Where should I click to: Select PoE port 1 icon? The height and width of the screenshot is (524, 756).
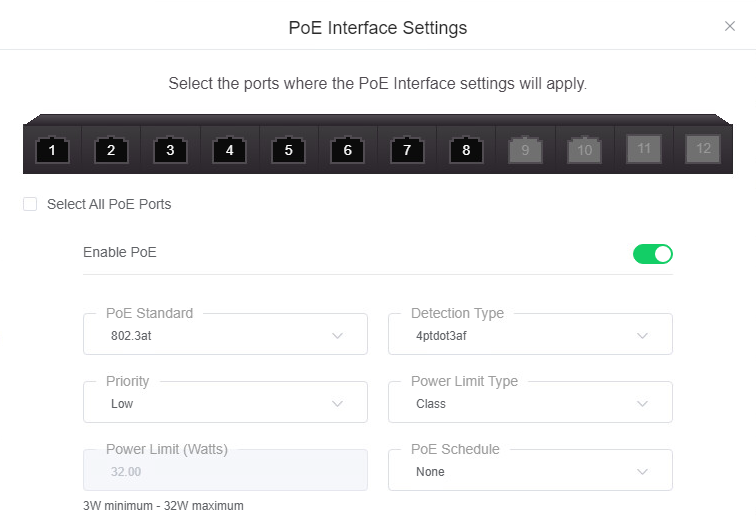tap(52, 150)
